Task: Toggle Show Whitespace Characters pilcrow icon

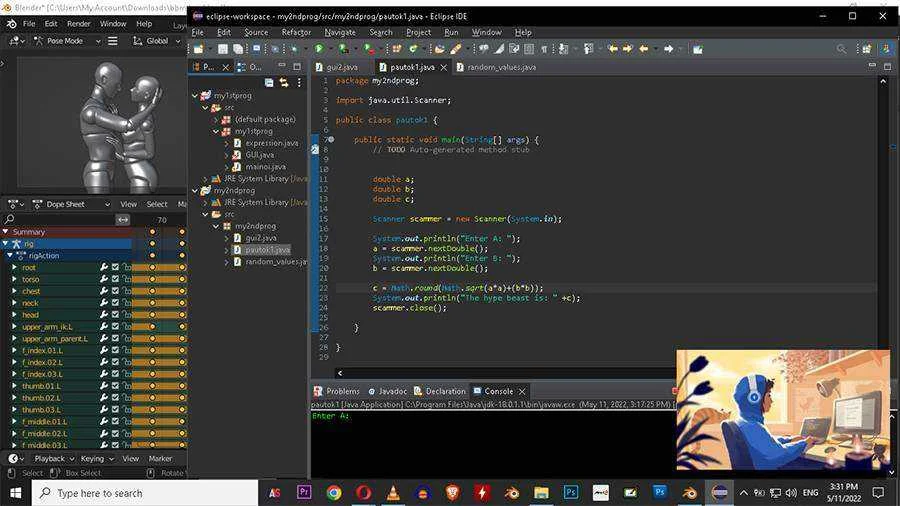Action: (544, 49)
